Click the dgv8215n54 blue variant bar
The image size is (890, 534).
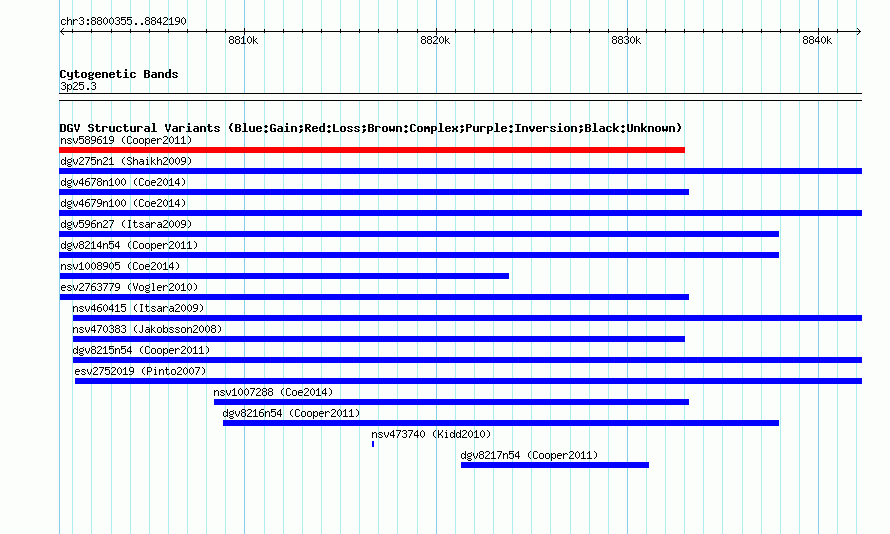pos(467,360)
